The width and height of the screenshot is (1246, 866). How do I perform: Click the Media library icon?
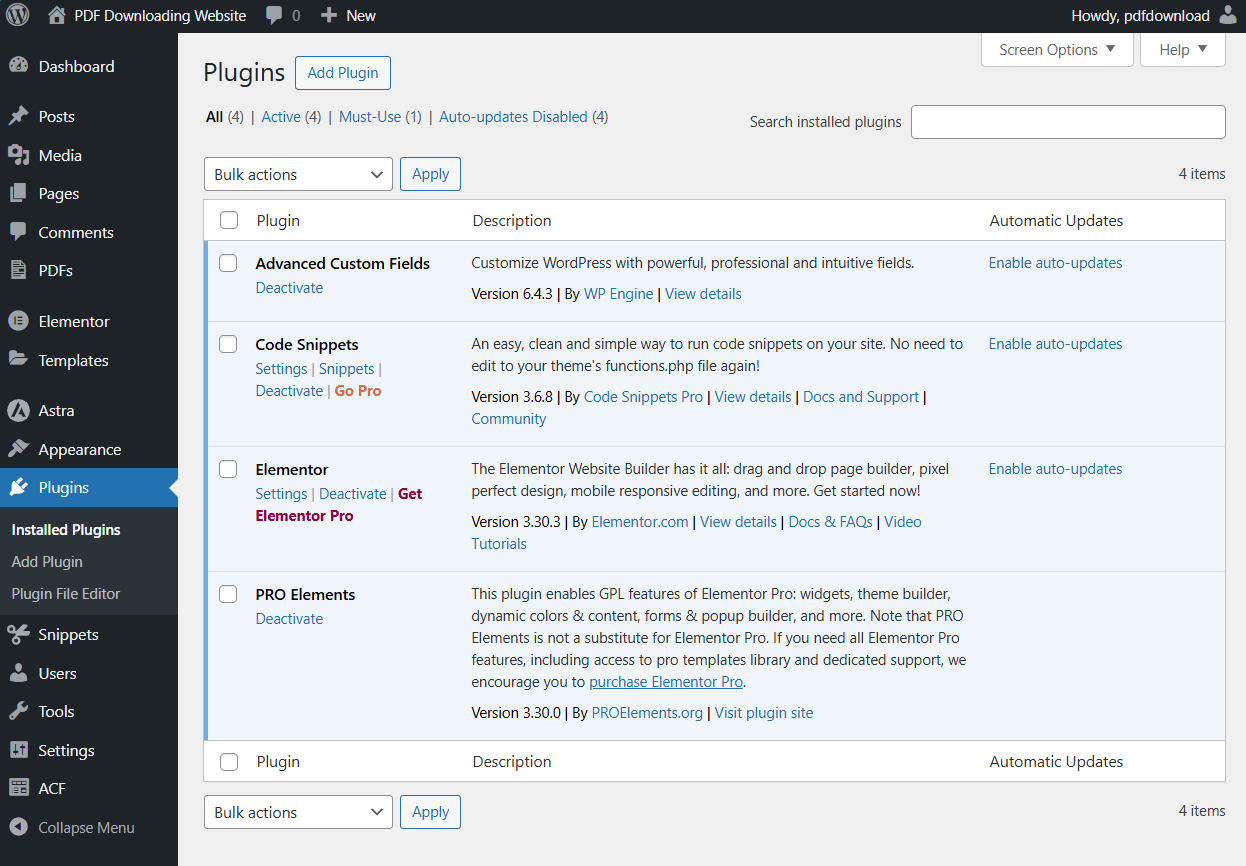point(18,155)
